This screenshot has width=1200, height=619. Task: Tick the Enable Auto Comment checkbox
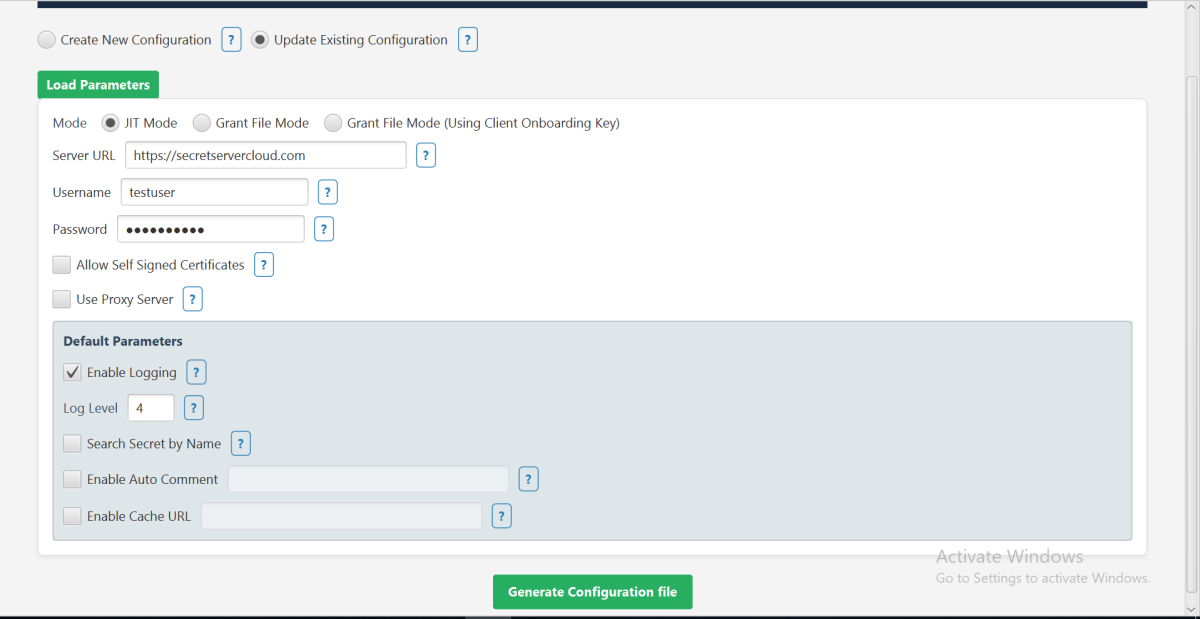(73, 479)
